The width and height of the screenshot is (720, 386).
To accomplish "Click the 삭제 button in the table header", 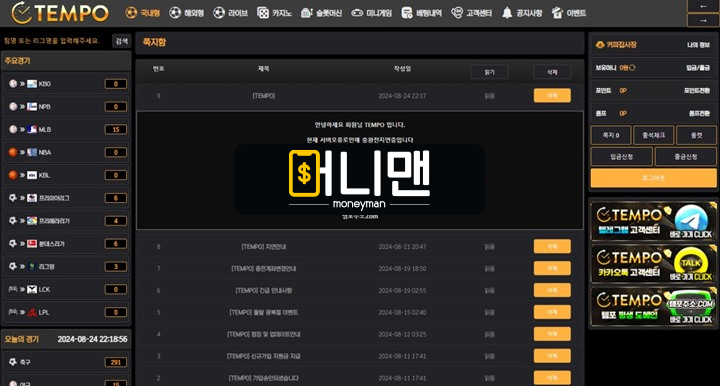I will click(x=552, y=72).
